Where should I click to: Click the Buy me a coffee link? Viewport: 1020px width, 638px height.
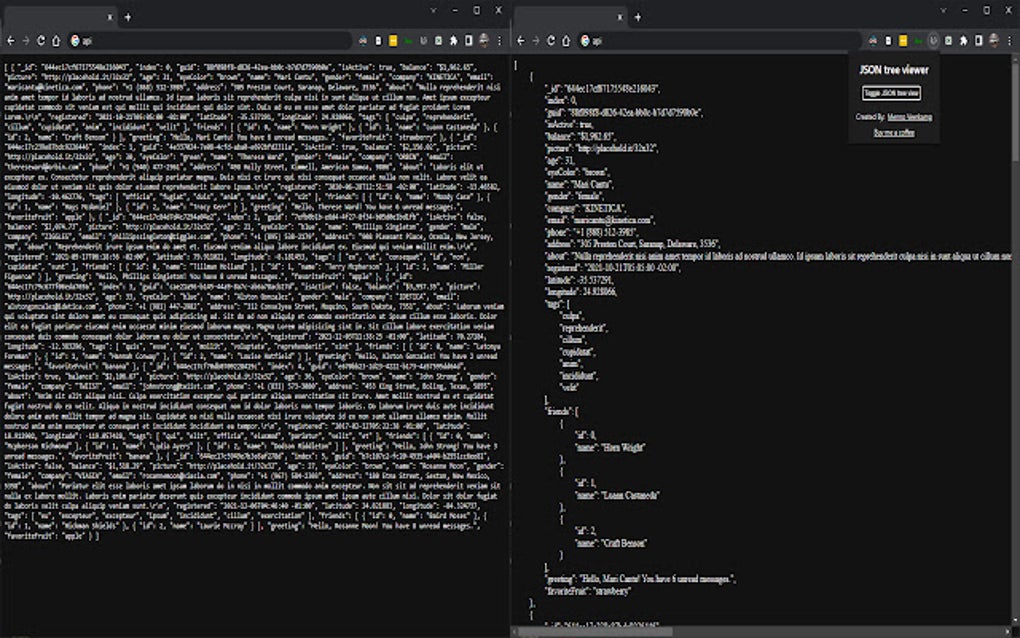(895, 130)
